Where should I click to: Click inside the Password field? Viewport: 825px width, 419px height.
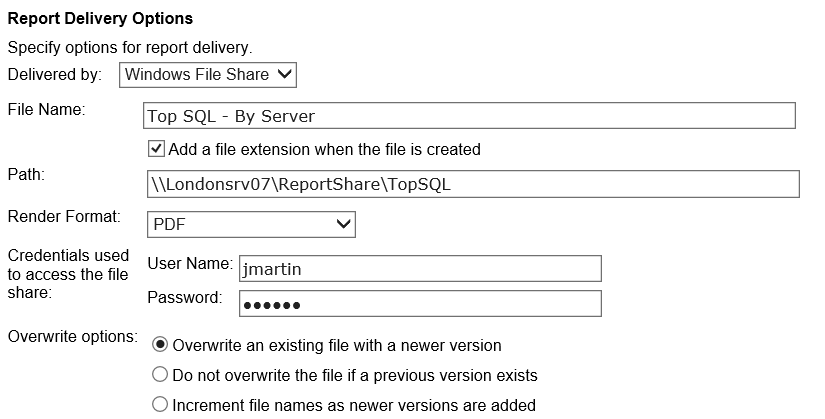click(419, 304)
